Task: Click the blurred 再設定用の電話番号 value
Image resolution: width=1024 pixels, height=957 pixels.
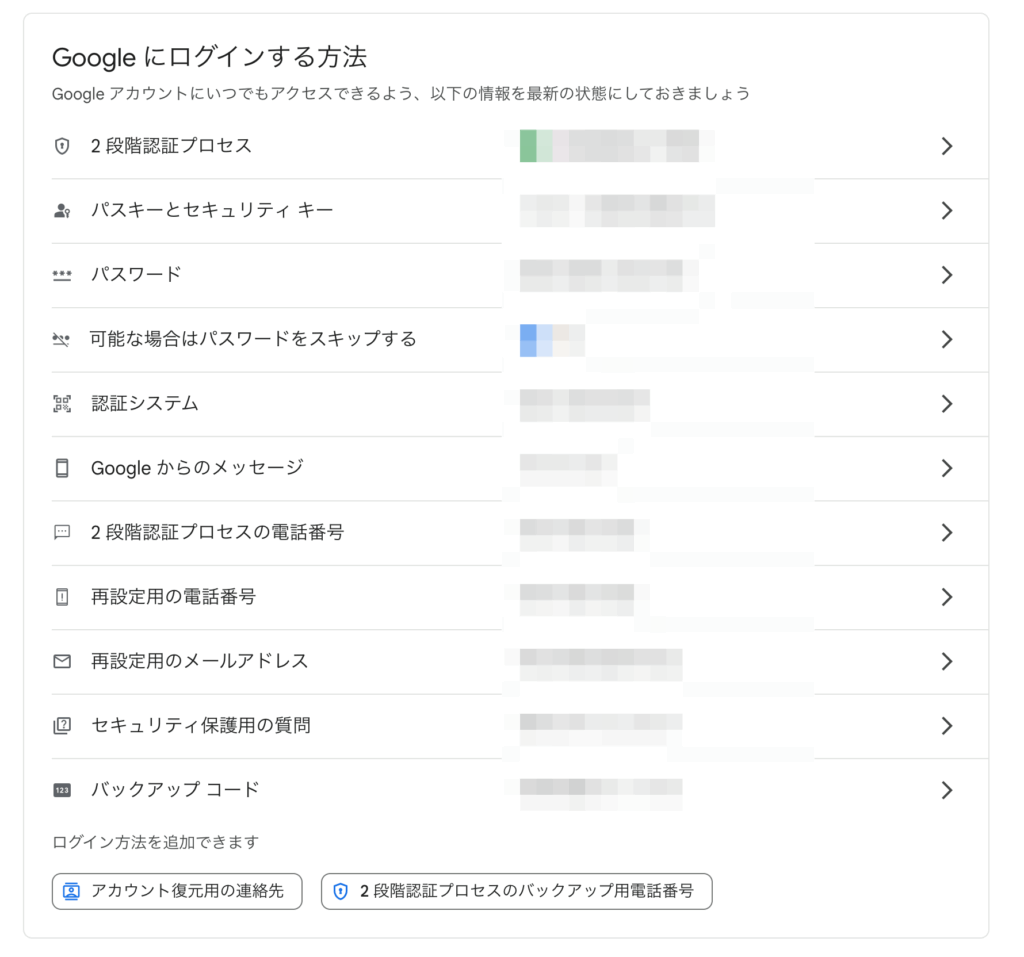Action: (577, 597)
